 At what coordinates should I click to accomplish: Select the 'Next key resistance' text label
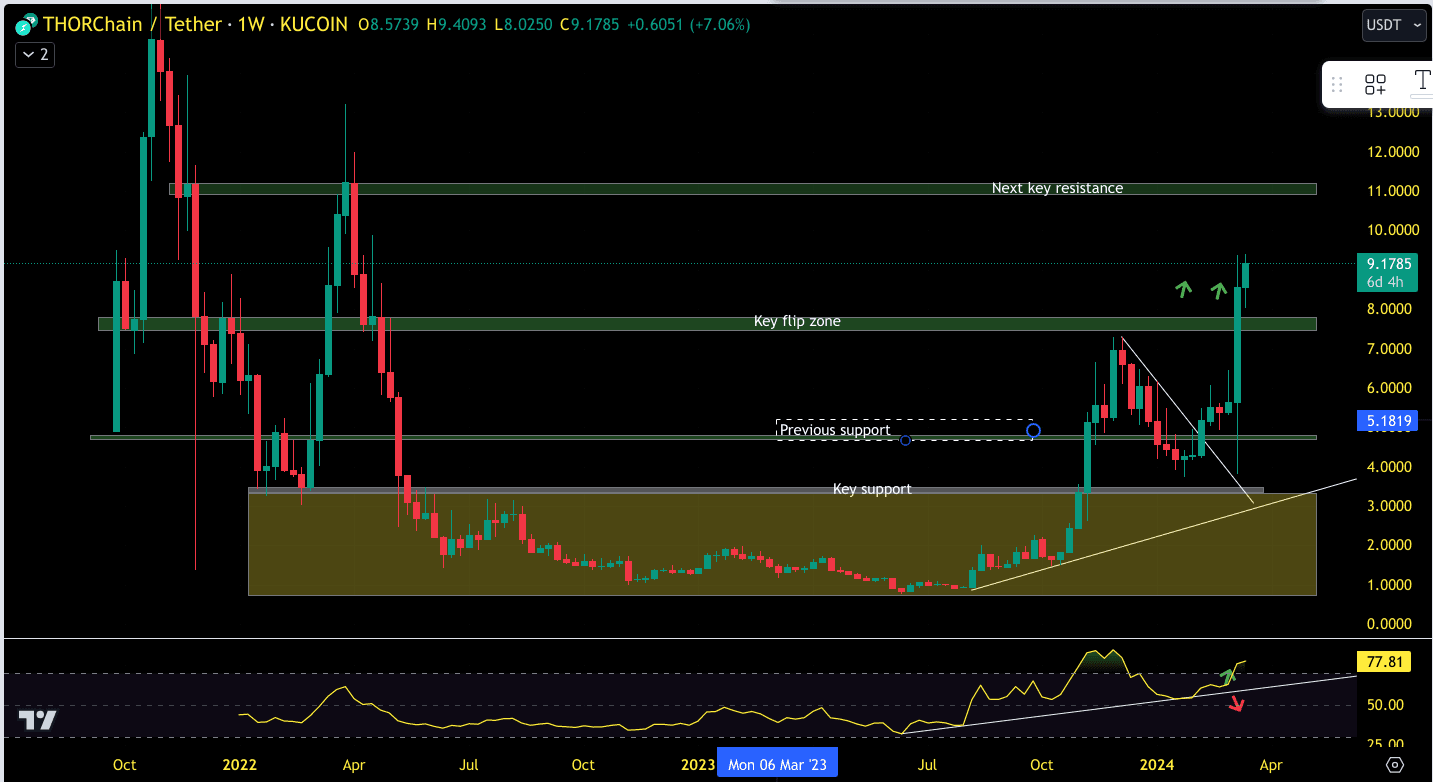pyautogui.click(x=1057, y=188)
